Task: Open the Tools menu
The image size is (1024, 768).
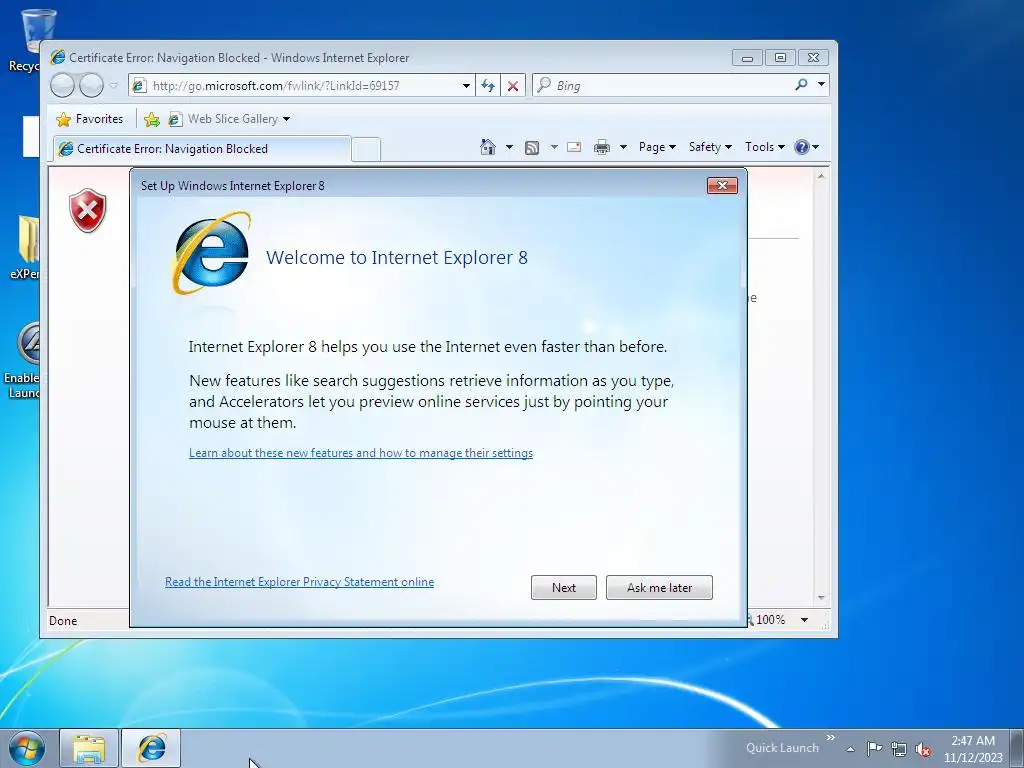Action: [x=765, y=147]
